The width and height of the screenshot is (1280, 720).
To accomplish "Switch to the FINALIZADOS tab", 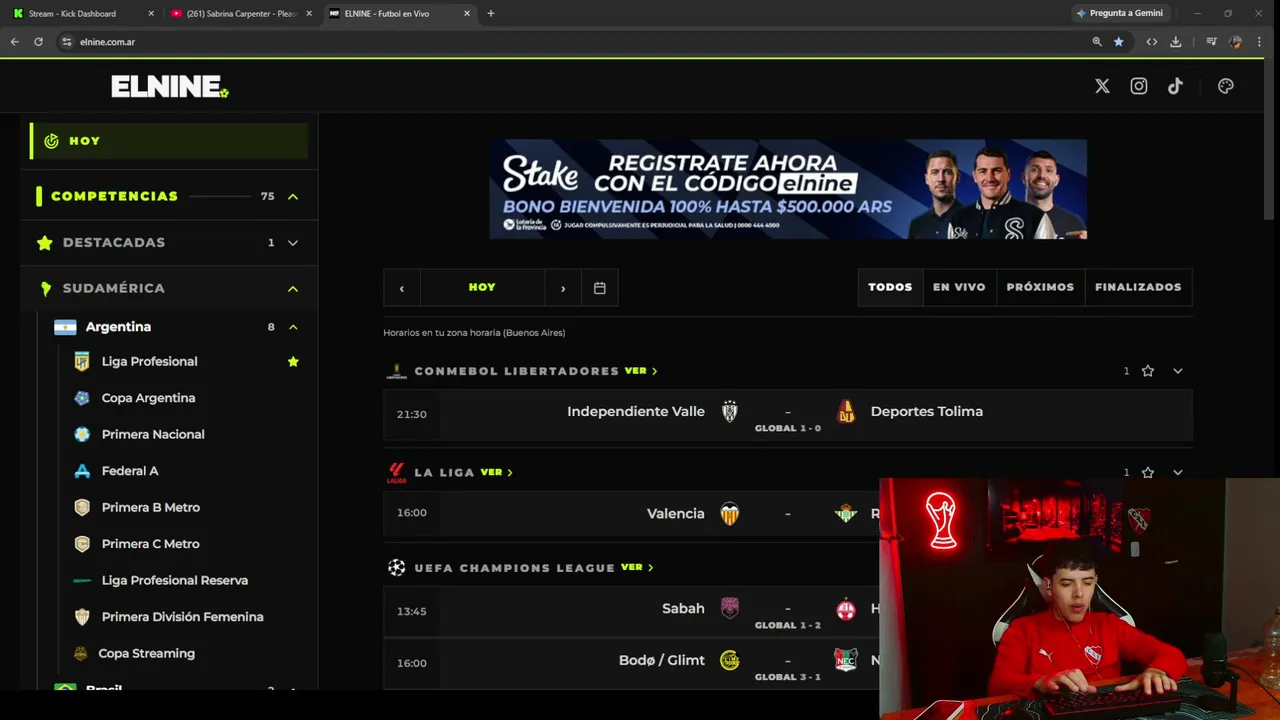I will (x=1138, y=287).
